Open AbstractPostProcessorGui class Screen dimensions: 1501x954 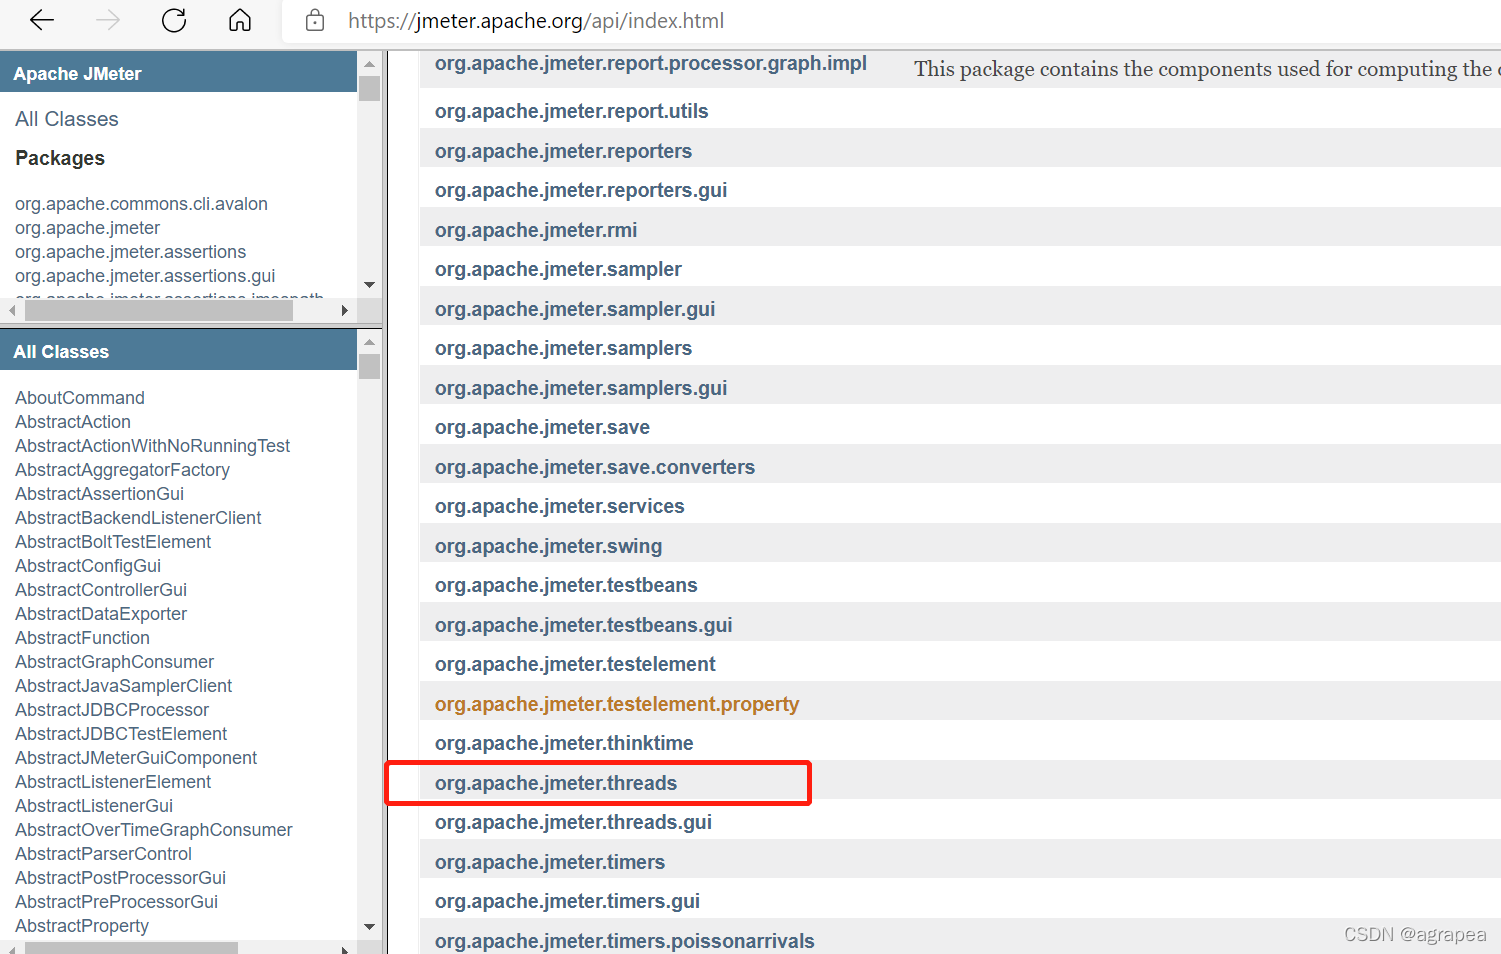(x=120, y=878)
